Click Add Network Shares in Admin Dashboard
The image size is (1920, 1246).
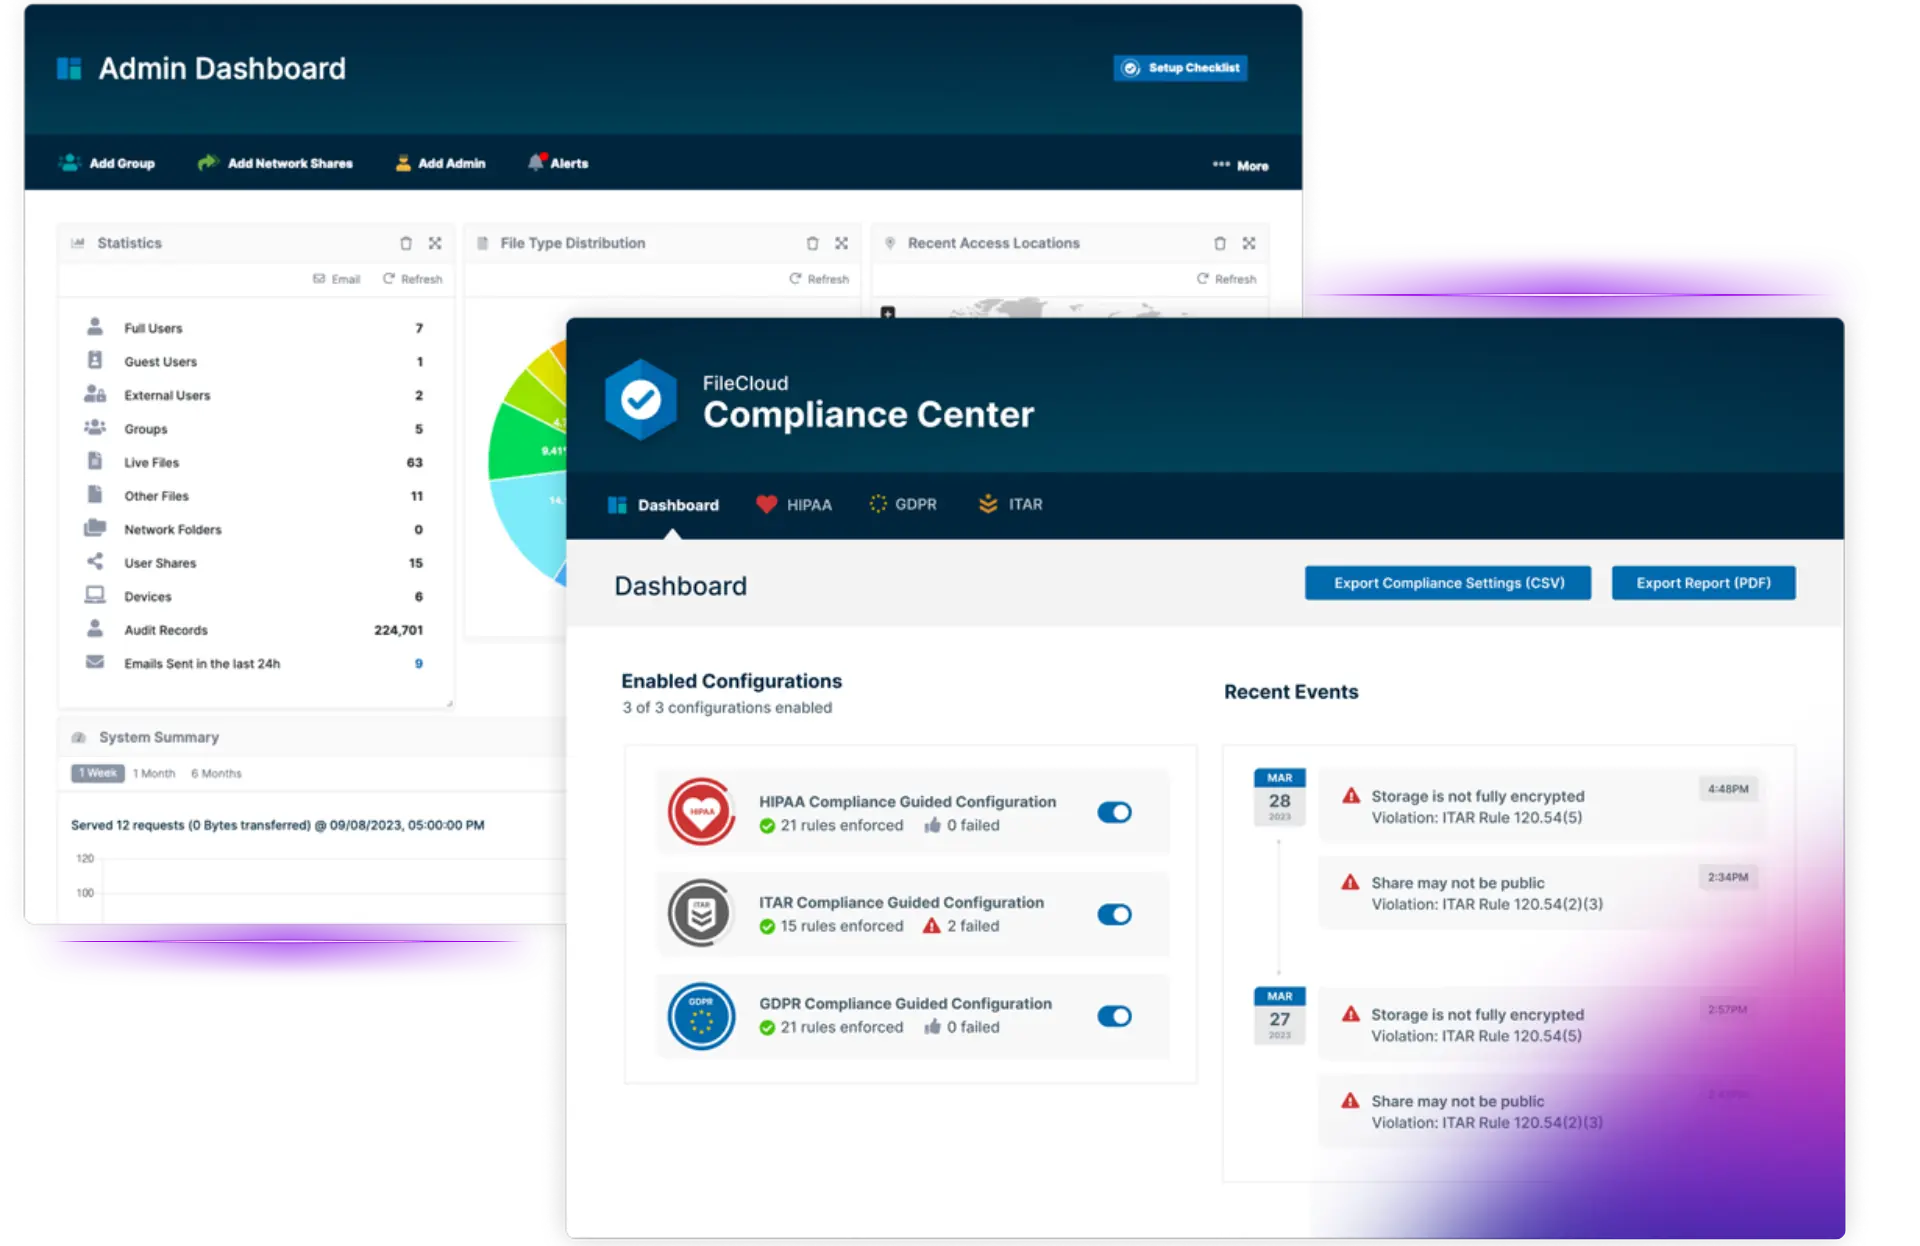pos(275,163)
